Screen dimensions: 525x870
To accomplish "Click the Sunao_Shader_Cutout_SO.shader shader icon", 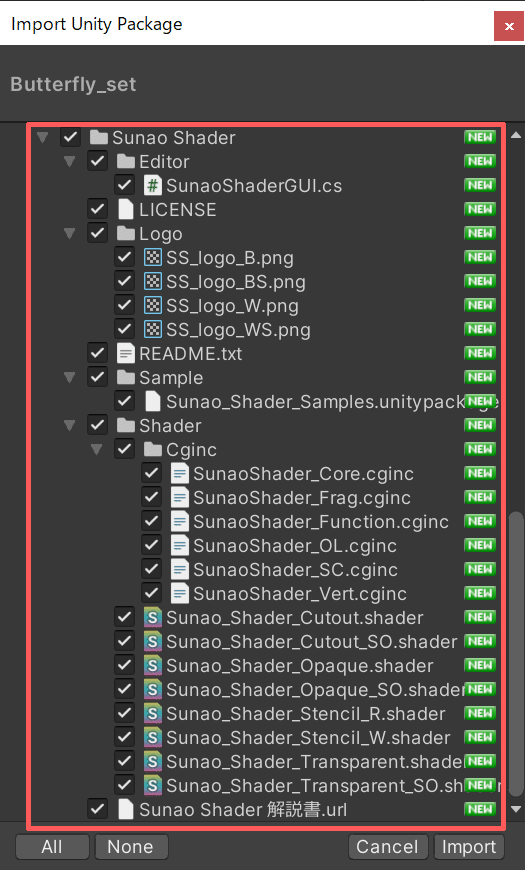I will (x=153, y=641).
